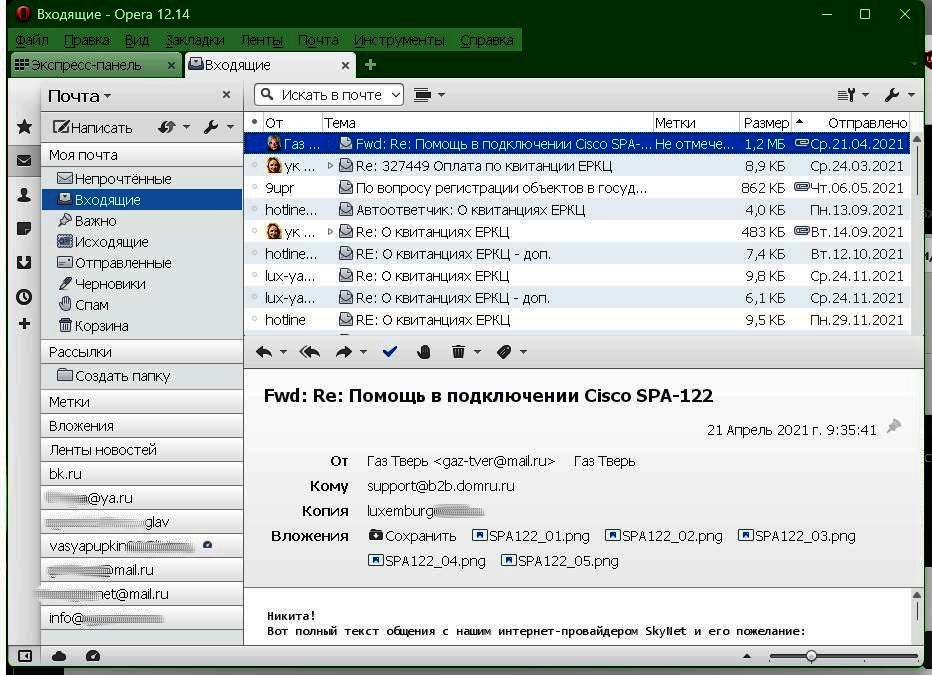Close the Входящие tab
Screen dimensions: 932x675
click(x=345, y=65)
